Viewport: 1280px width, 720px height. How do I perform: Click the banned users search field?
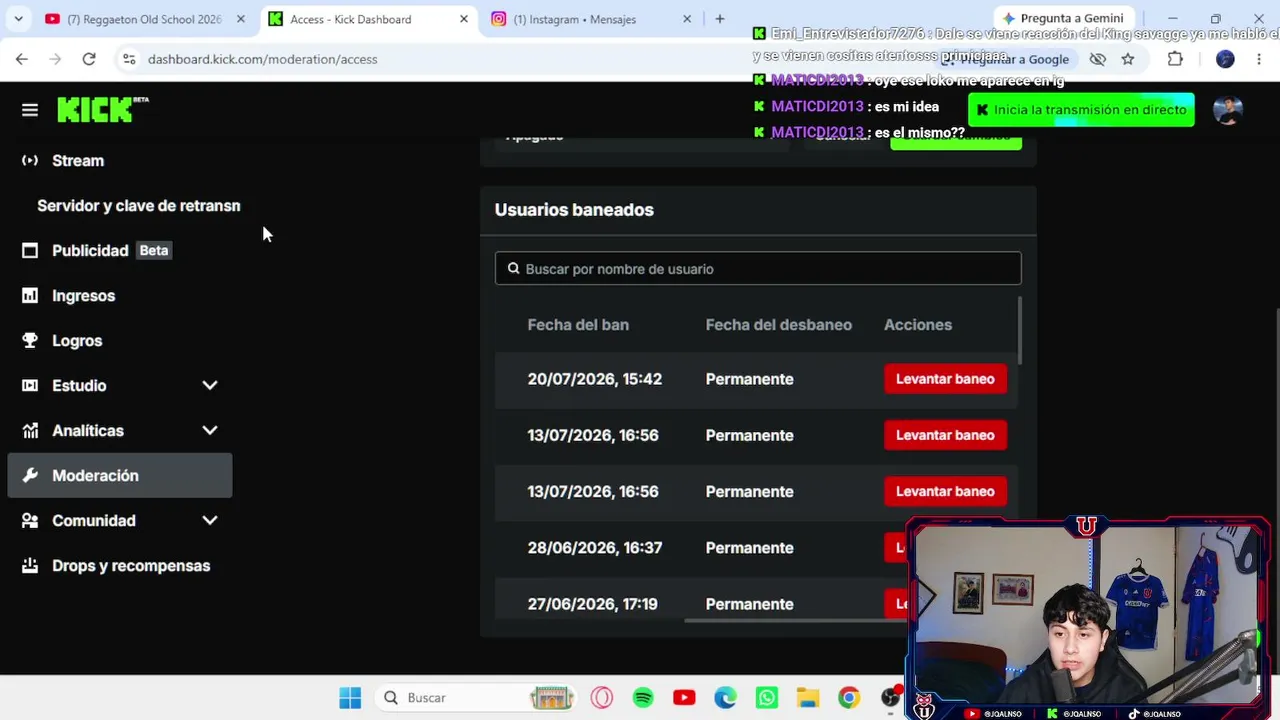(x=758, y=268)
